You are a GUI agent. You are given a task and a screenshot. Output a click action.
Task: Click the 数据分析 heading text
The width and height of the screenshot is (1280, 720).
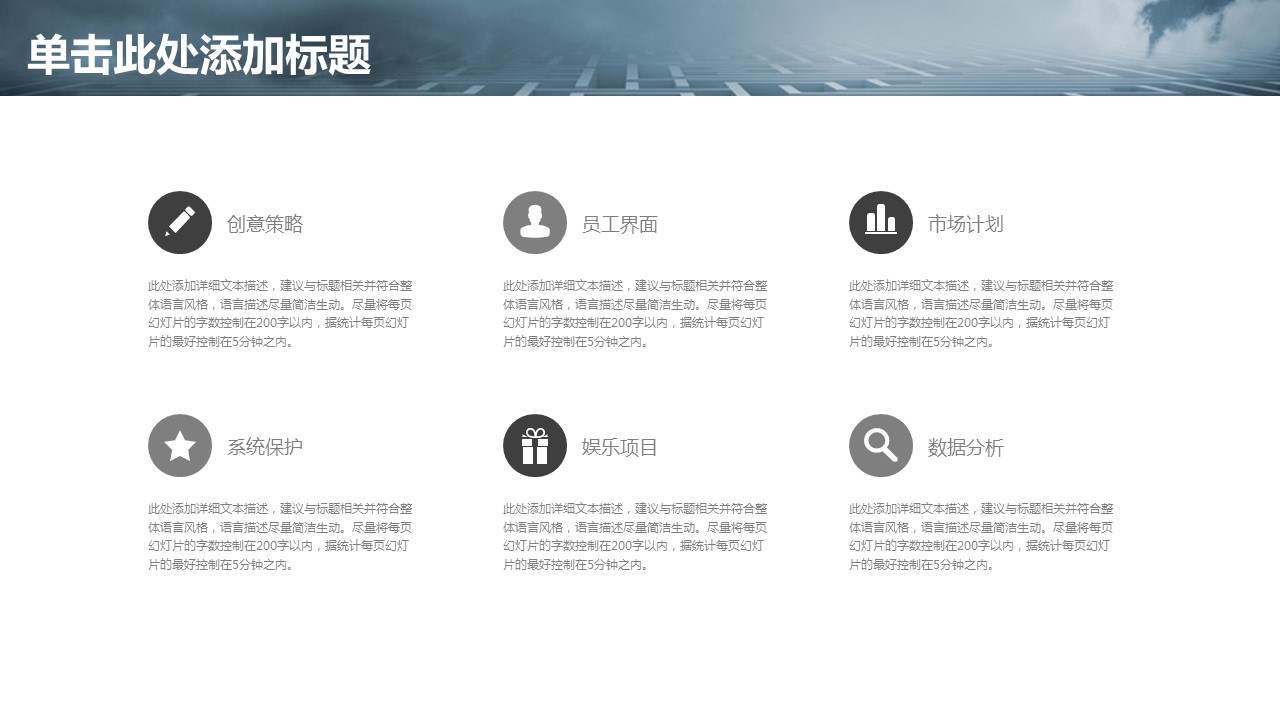point(965,447)
